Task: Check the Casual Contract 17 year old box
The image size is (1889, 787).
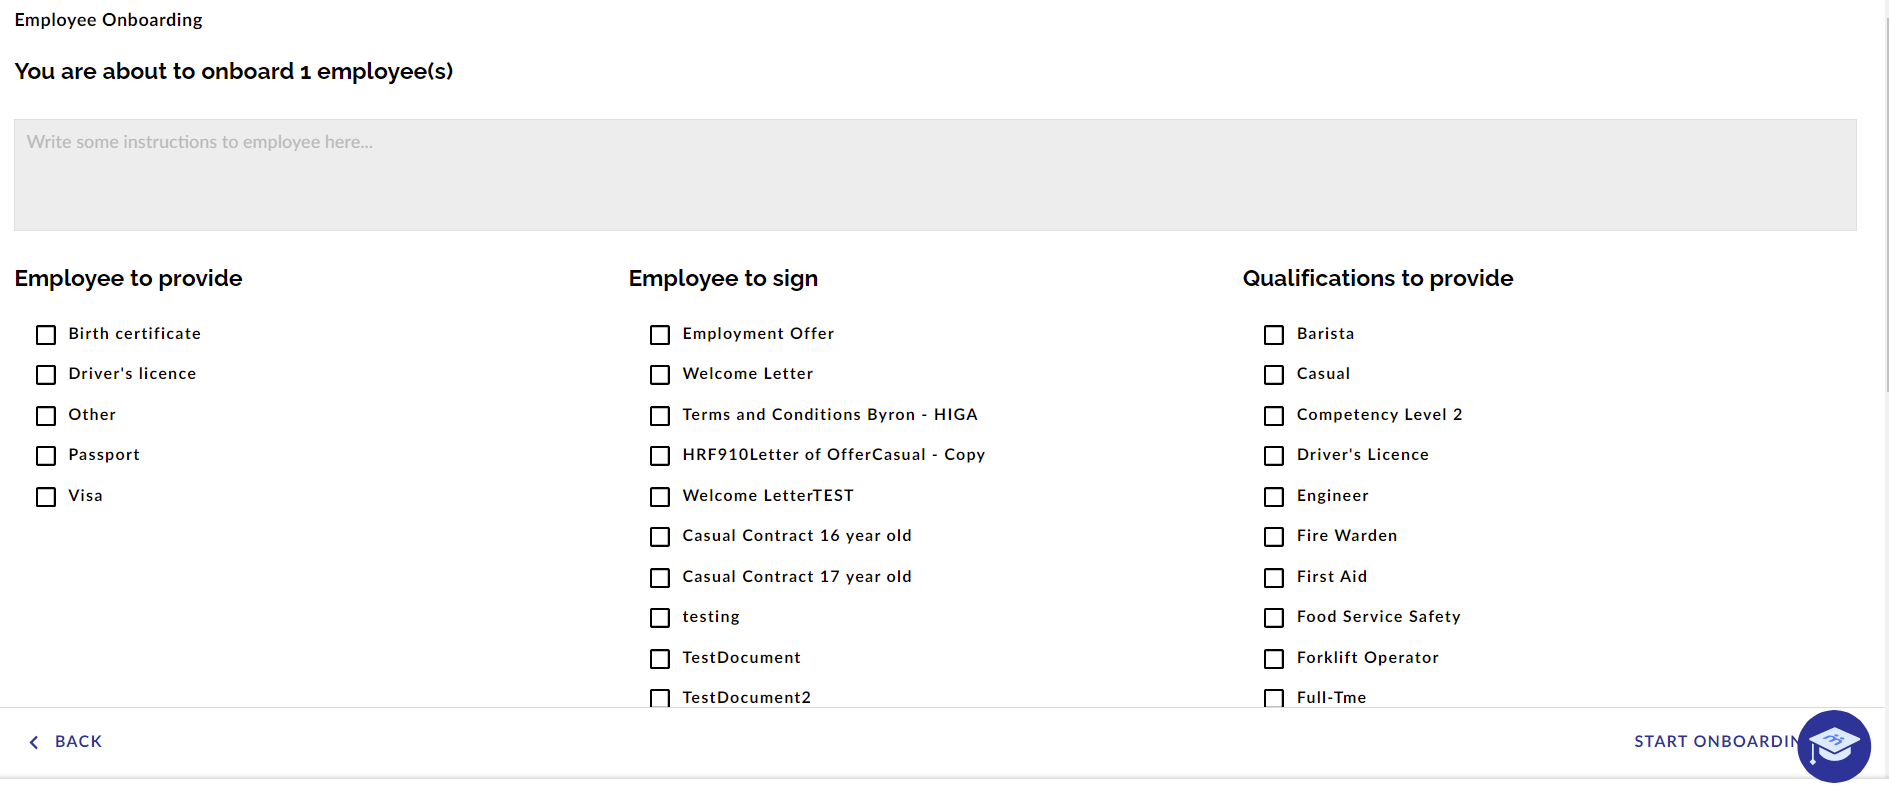Action: click(660, 578)
